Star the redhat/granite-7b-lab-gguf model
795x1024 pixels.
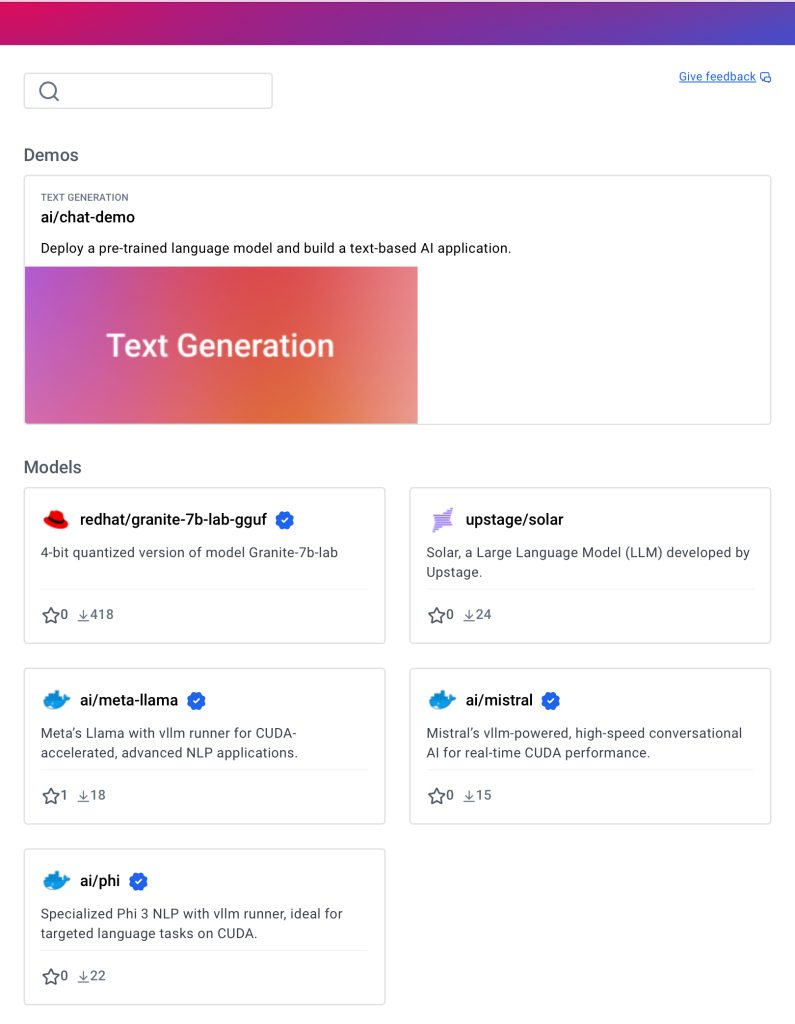50,615
